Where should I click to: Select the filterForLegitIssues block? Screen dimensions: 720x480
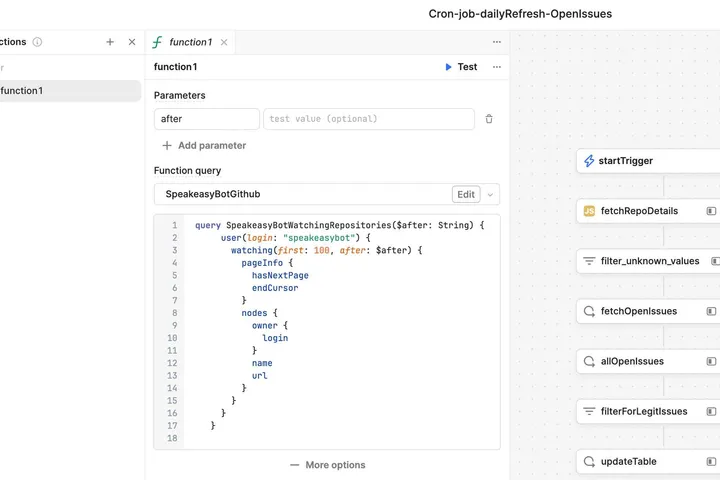[x=648, y=411]
